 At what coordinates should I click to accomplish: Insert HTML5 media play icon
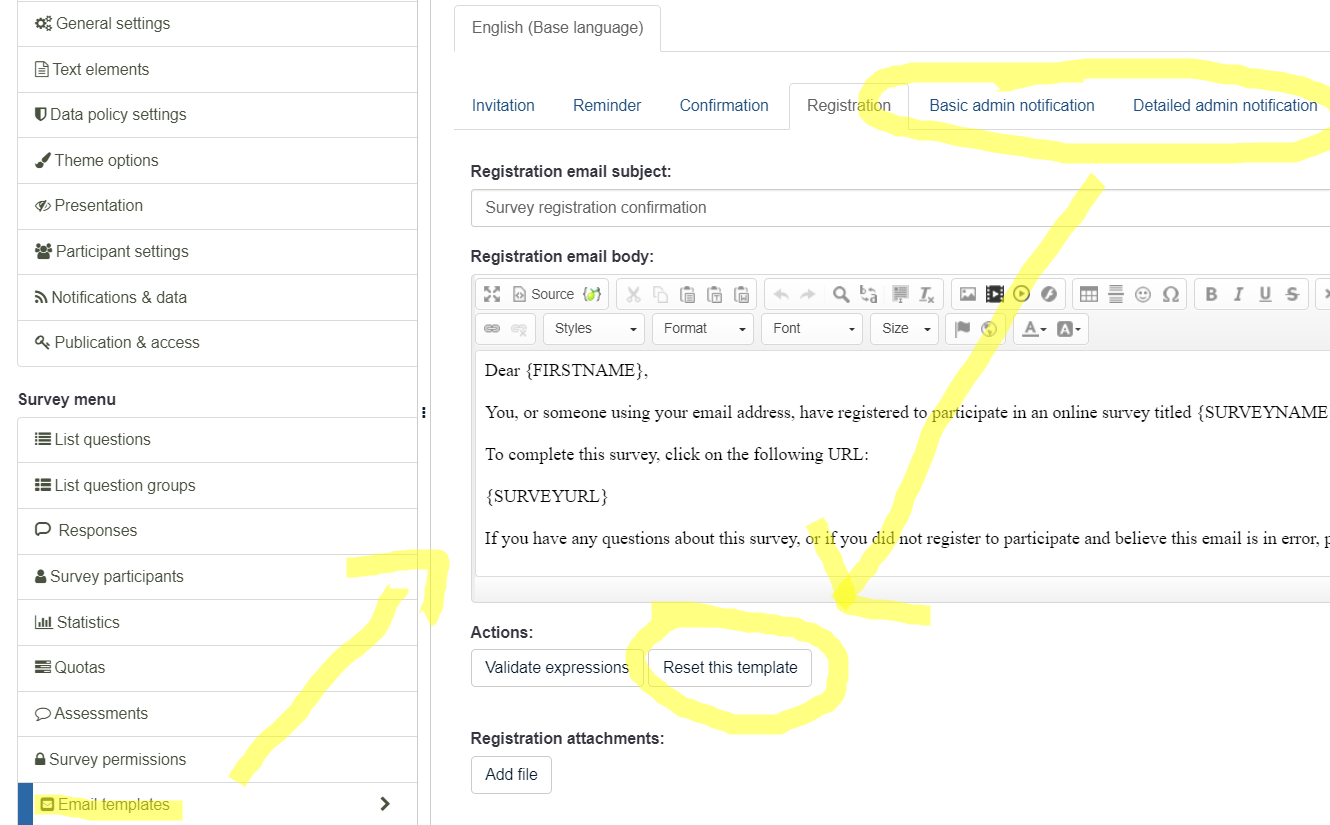coord(1021,294)
